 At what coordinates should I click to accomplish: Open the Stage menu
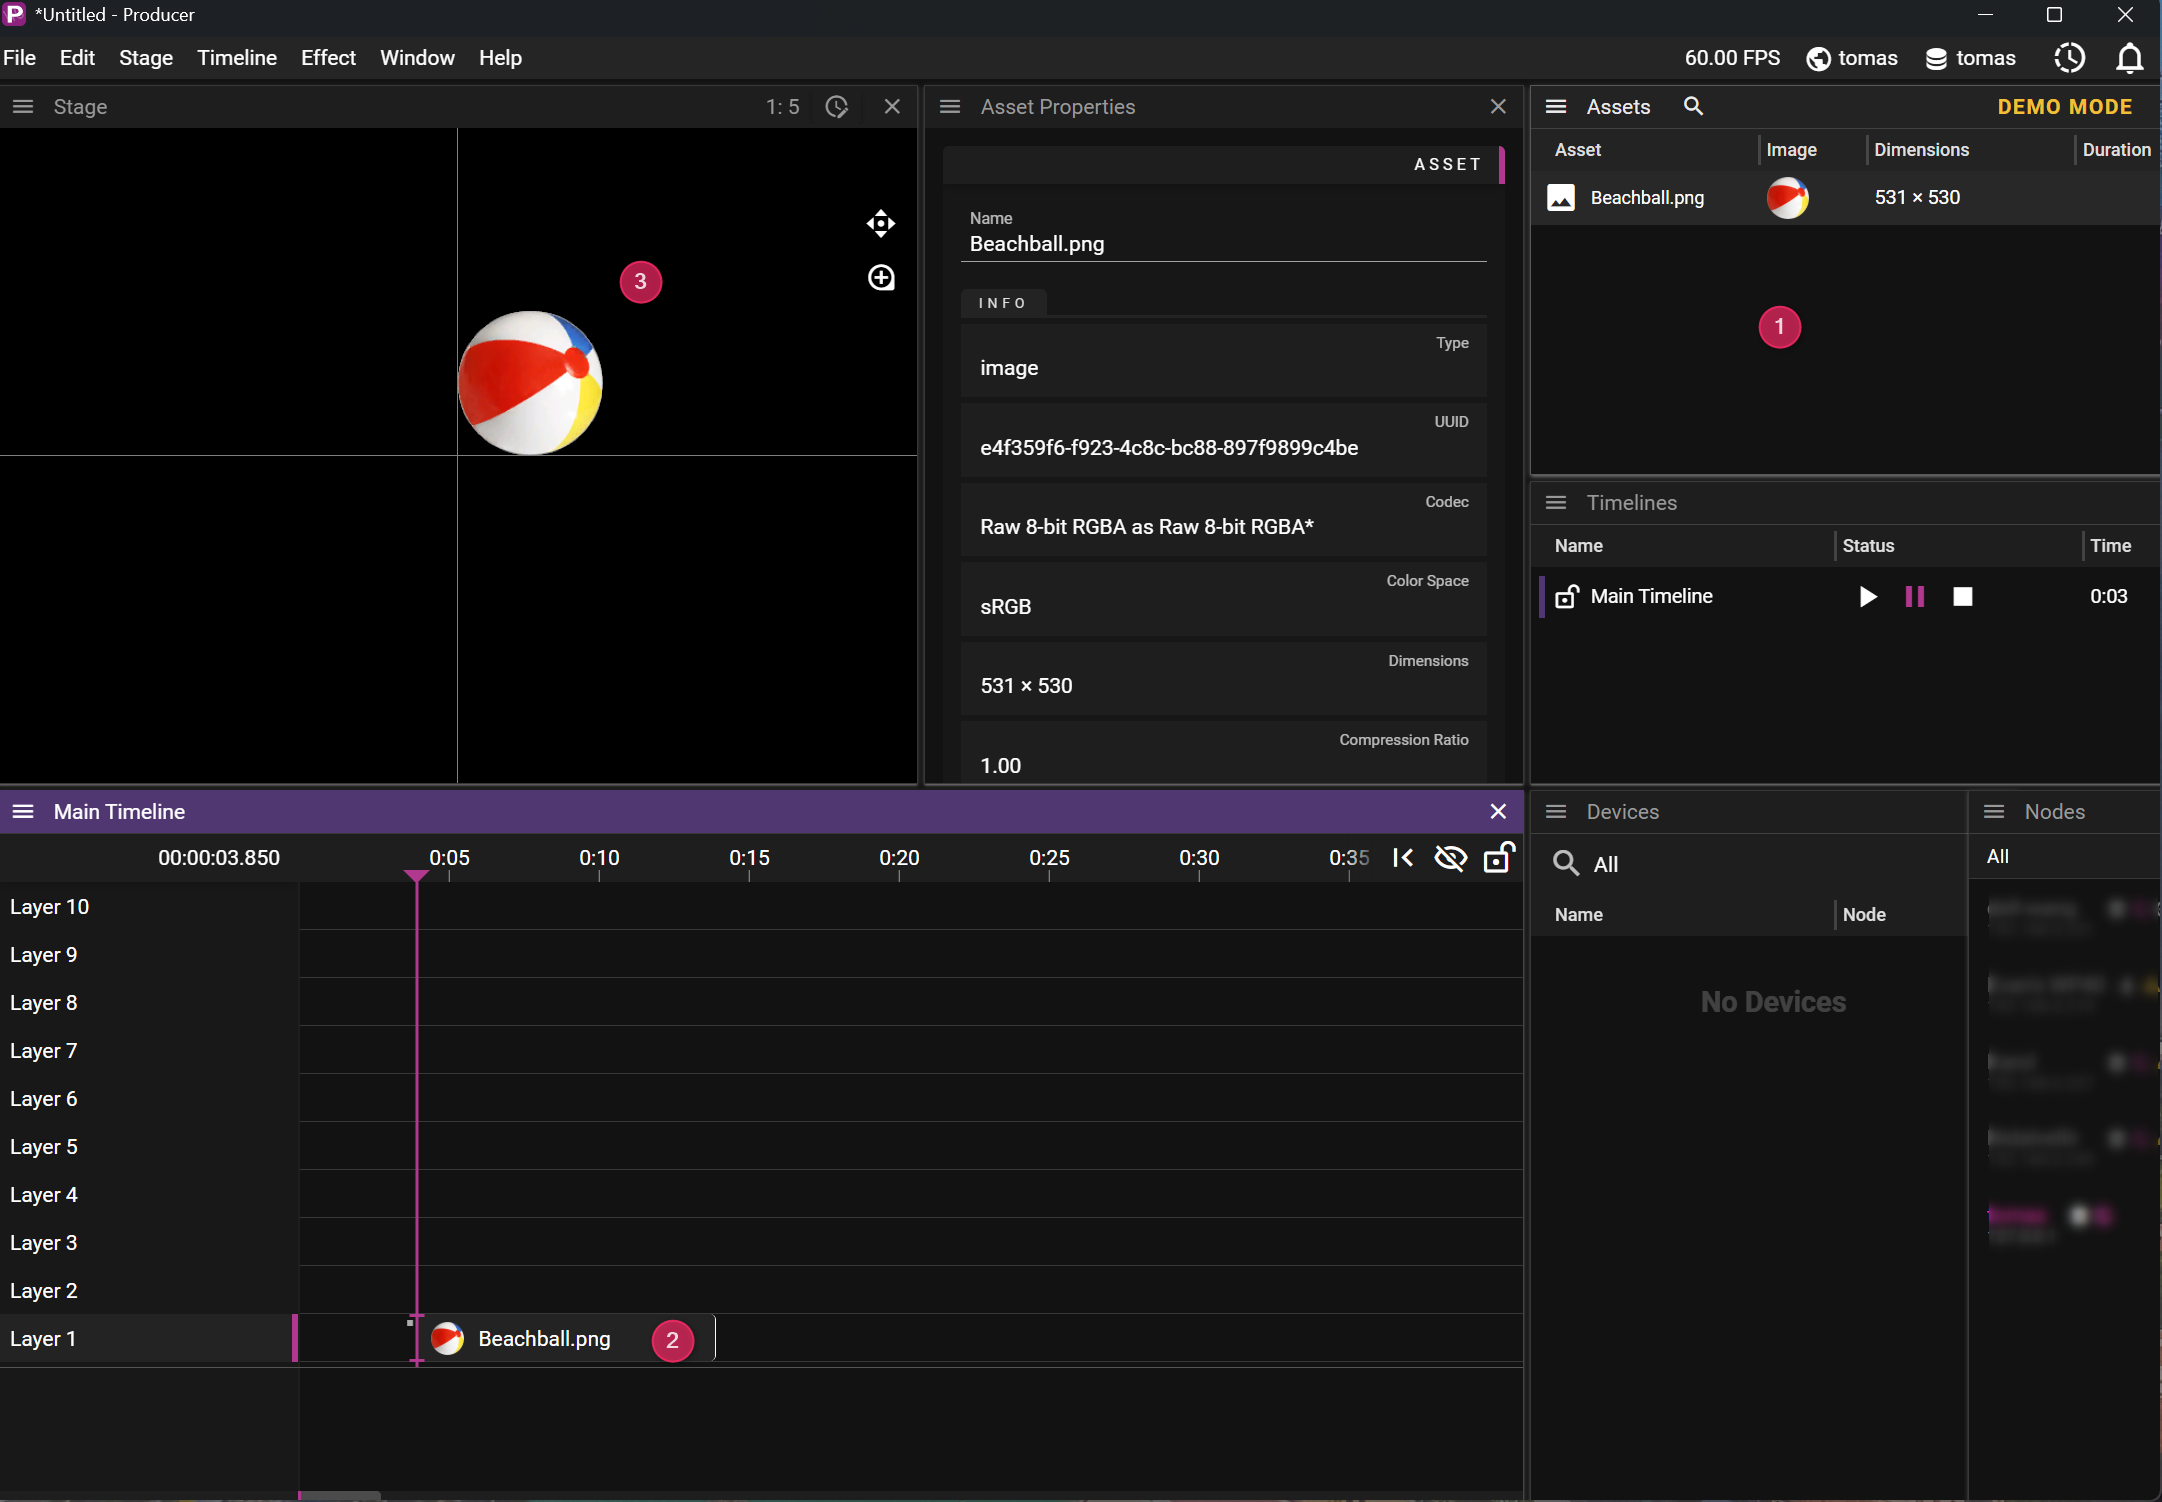[146, 58]
